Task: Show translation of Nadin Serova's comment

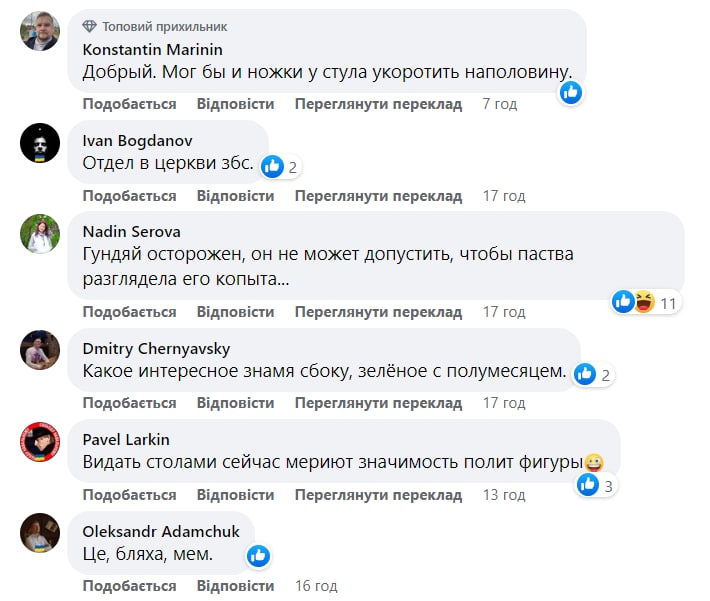Action: pos(378,312)
